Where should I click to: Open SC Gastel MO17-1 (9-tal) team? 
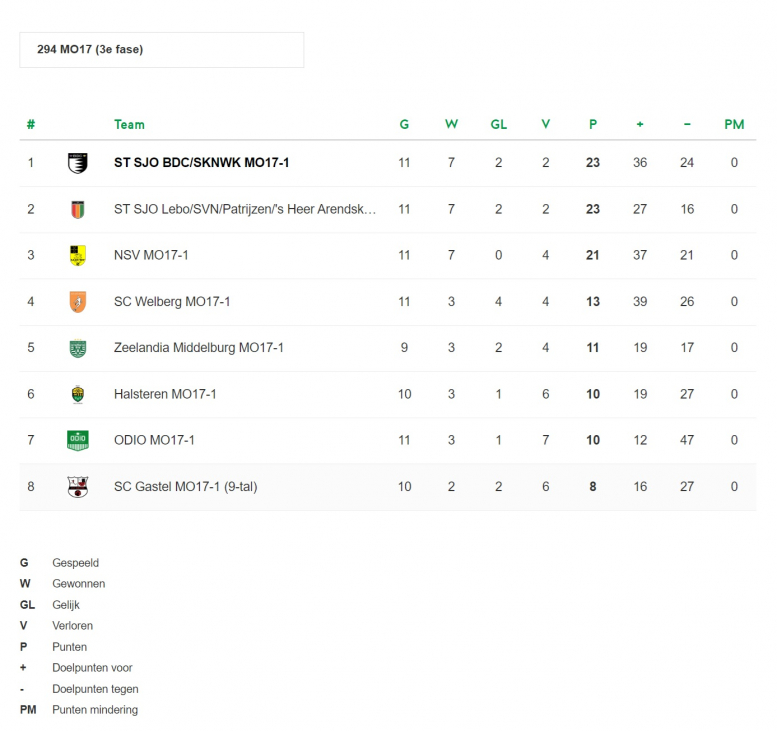click(185, 487)
